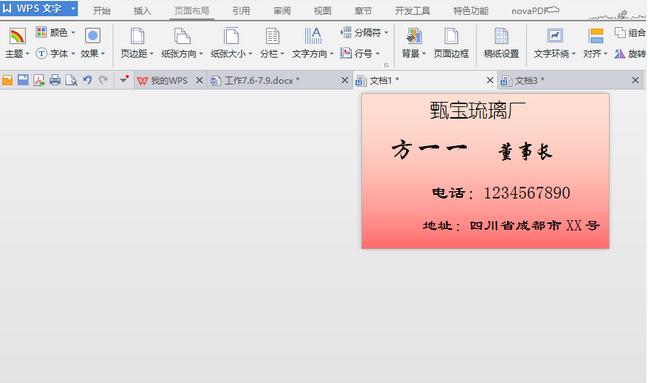
Task: Switch to the 文档3 document tab
Action: (x=522, y=80)
